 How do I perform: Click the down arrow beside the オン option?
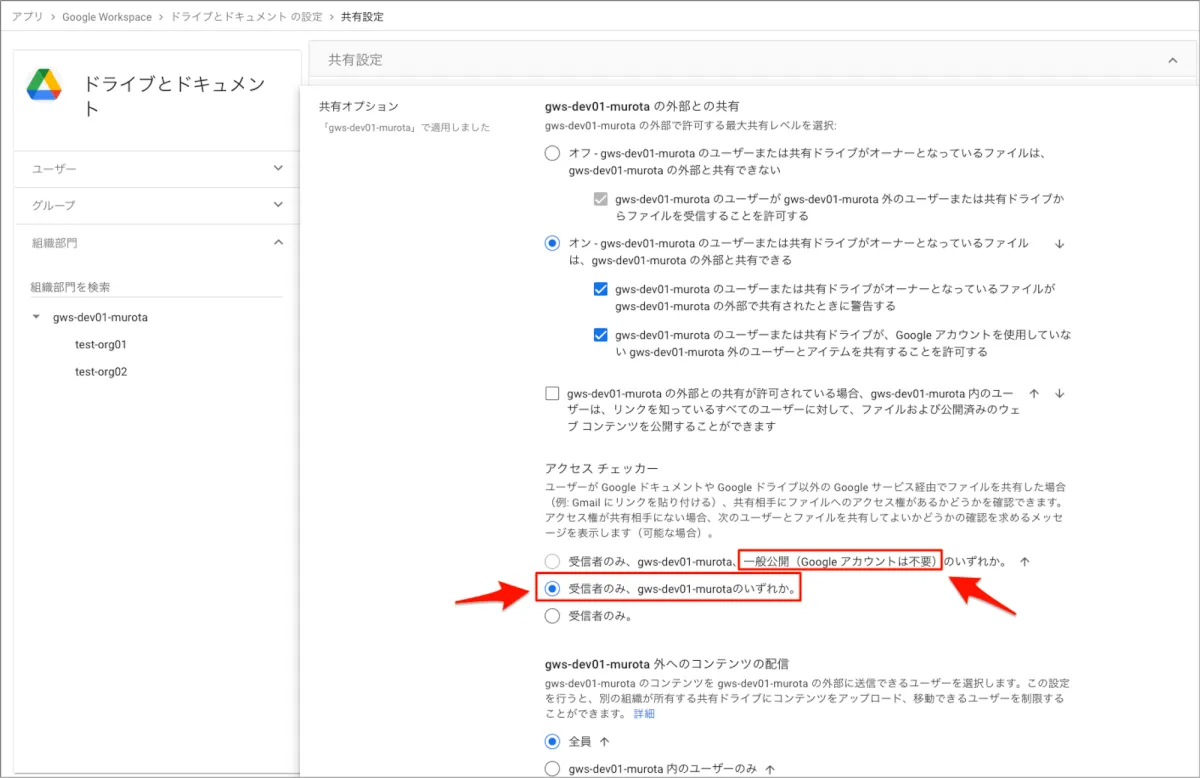pos(1060,243)
